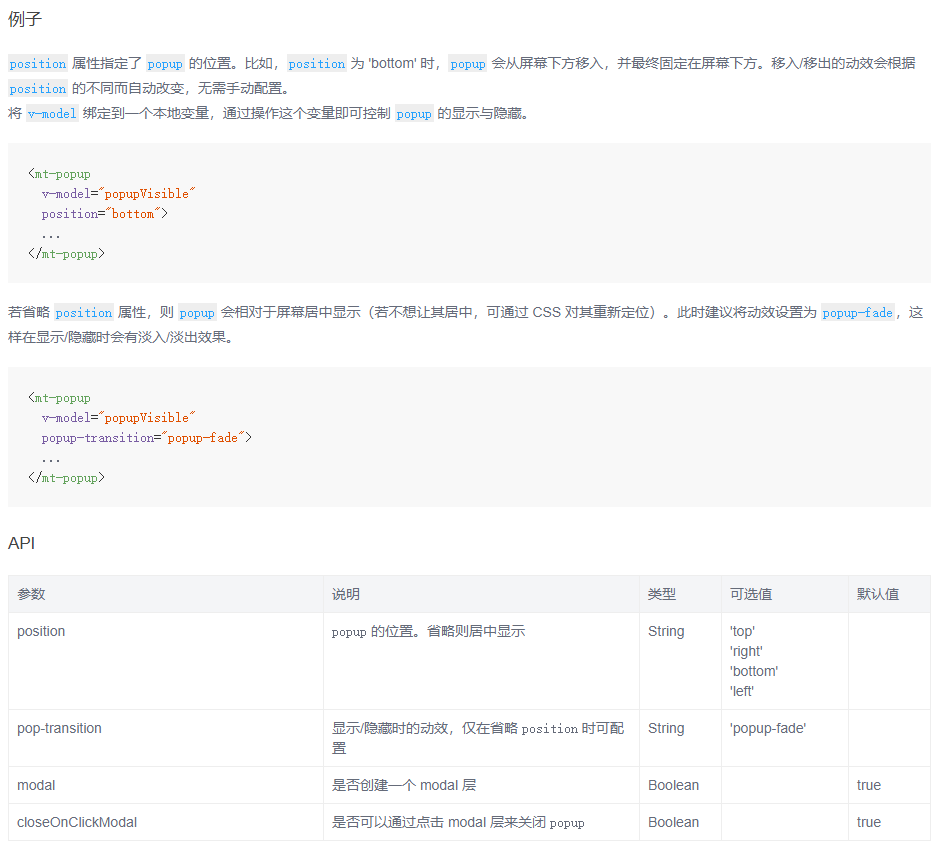
Task: Click Boolean type in modal row
Action: pyautogui.click(x=673, y=786)
